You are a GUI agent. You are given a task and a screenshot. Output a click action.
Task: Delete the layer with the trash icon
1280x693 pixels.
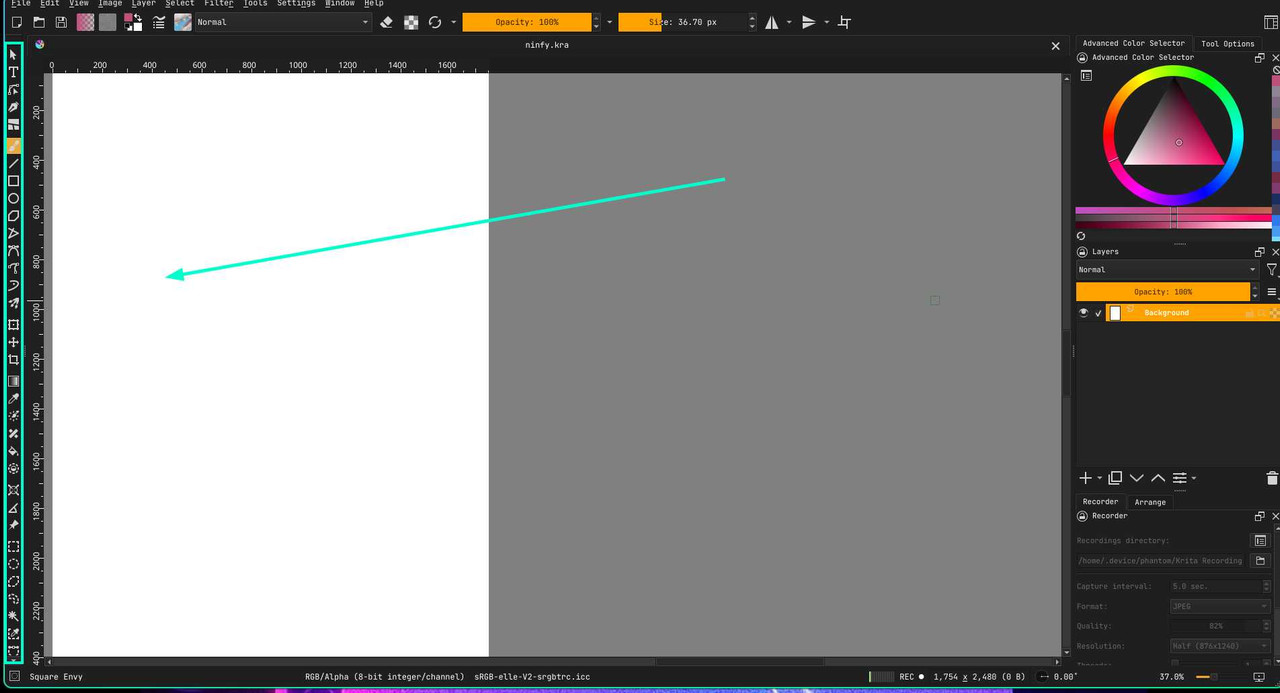pyautogui.click(x=1272, y=479)
